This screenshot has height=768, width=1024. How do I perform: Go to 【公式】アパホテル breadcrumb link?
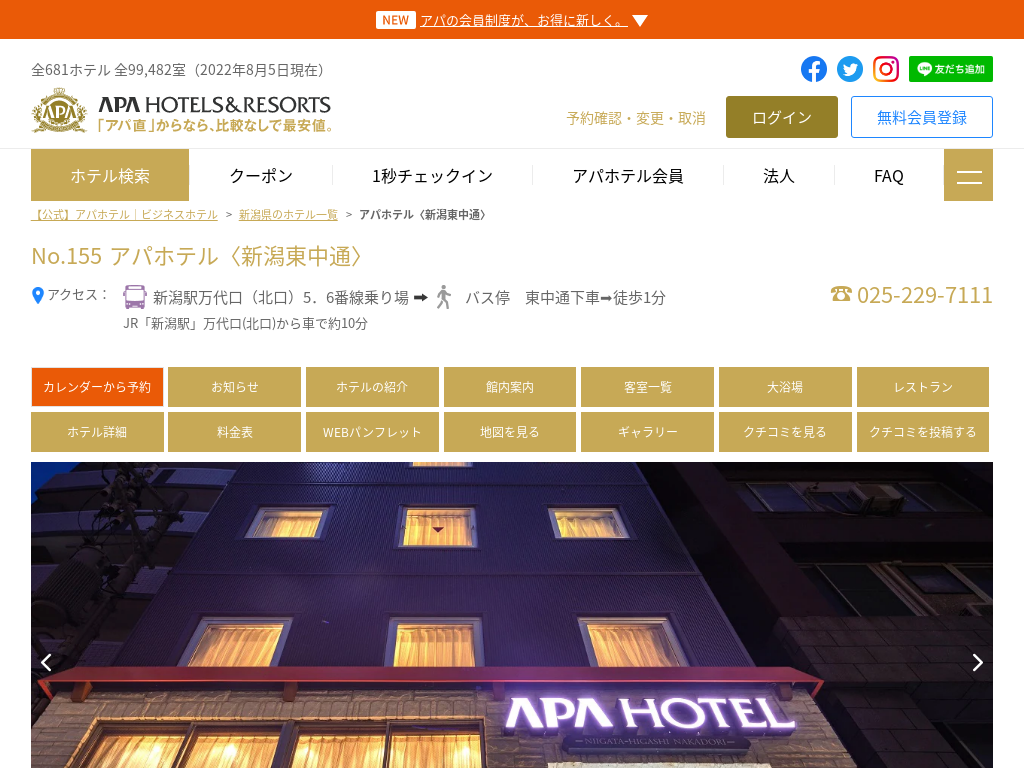[x=124, y=215]
